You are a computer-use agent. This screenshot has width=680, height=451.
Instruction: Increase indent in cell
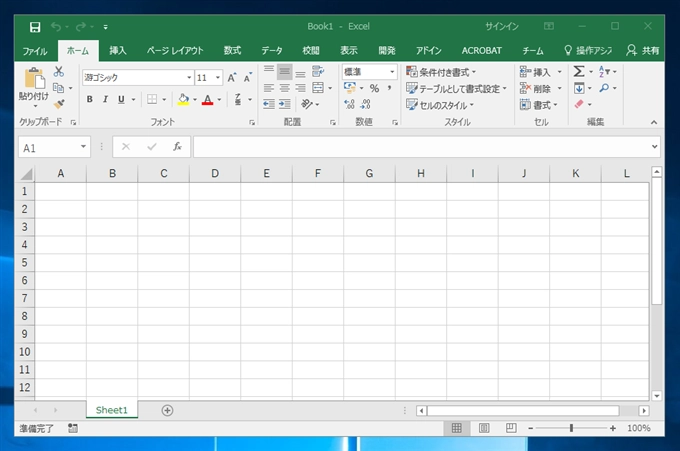coord(284,104)
